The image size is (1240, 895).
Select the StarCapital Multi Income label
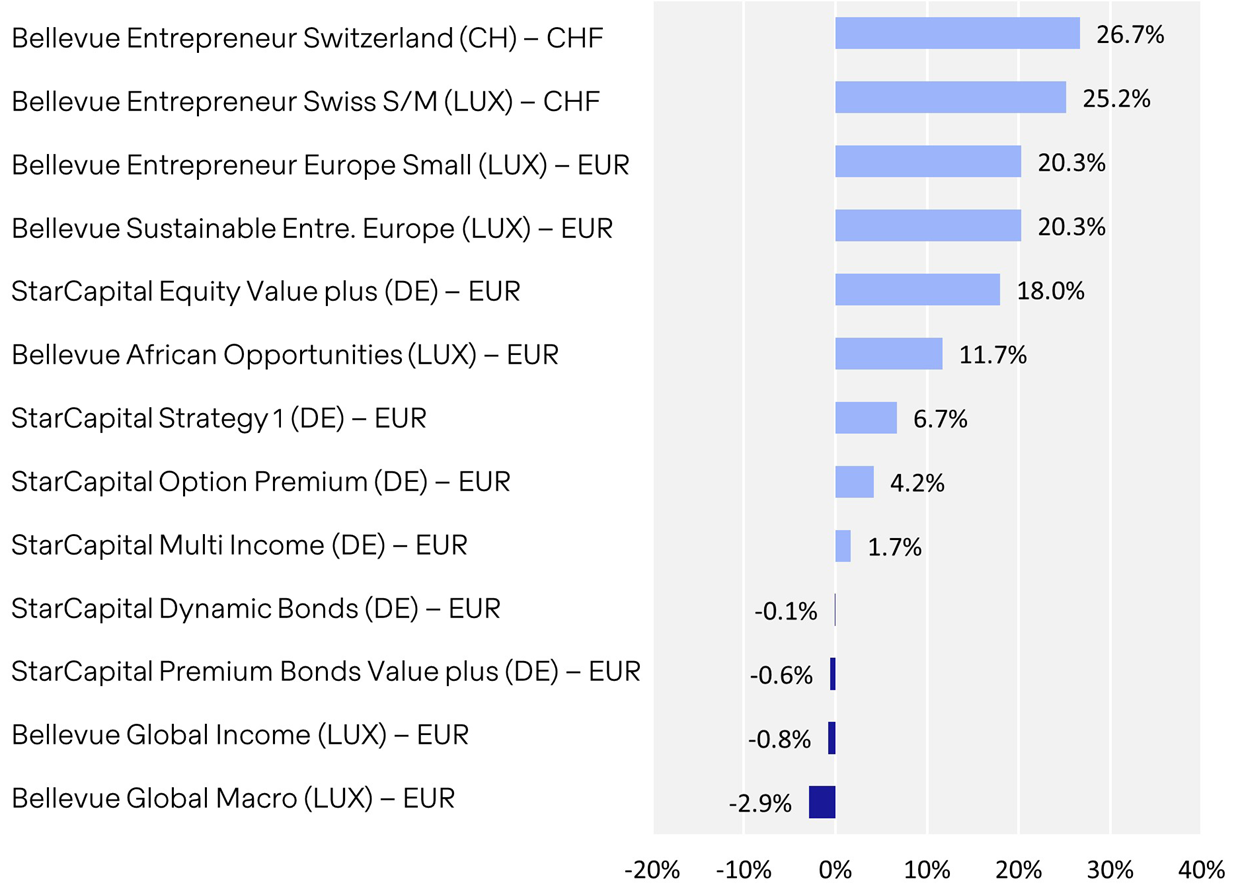pyautogui.click(x=239, y=545)
